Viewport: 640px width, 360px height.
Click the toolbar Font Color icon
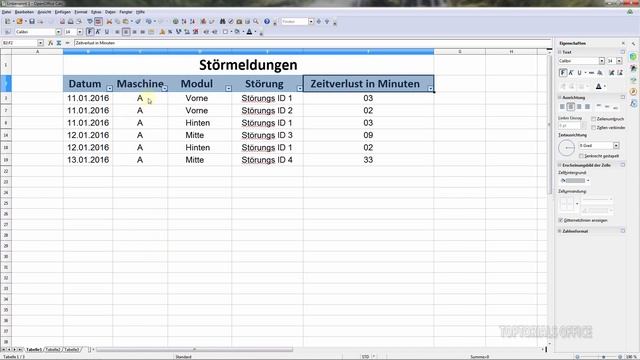(x=249, y=32)
